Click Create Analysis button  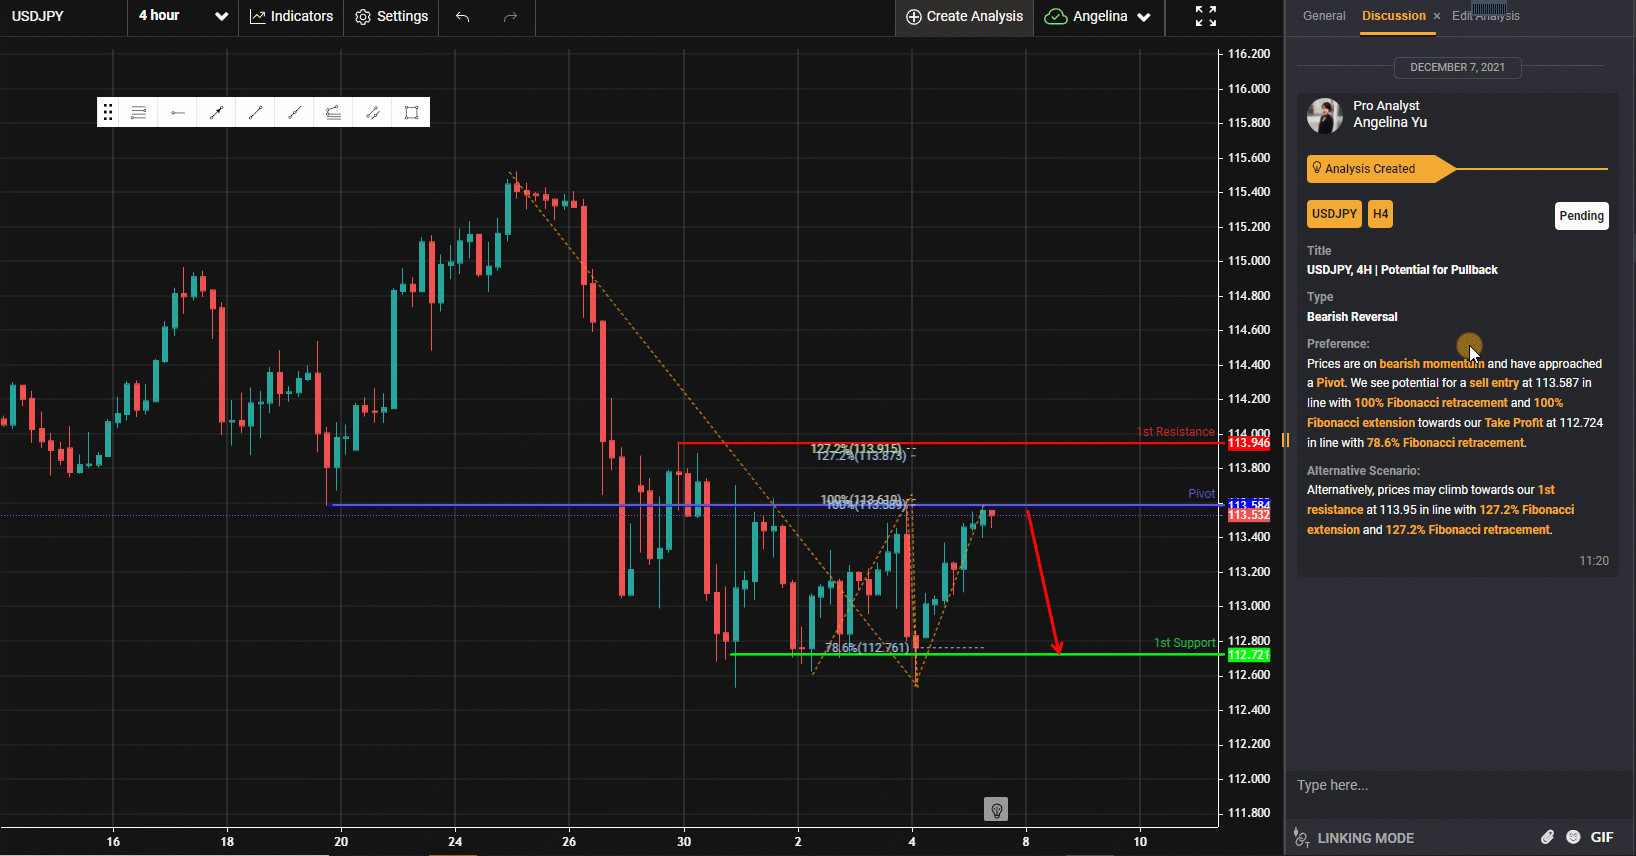point(964,16)
